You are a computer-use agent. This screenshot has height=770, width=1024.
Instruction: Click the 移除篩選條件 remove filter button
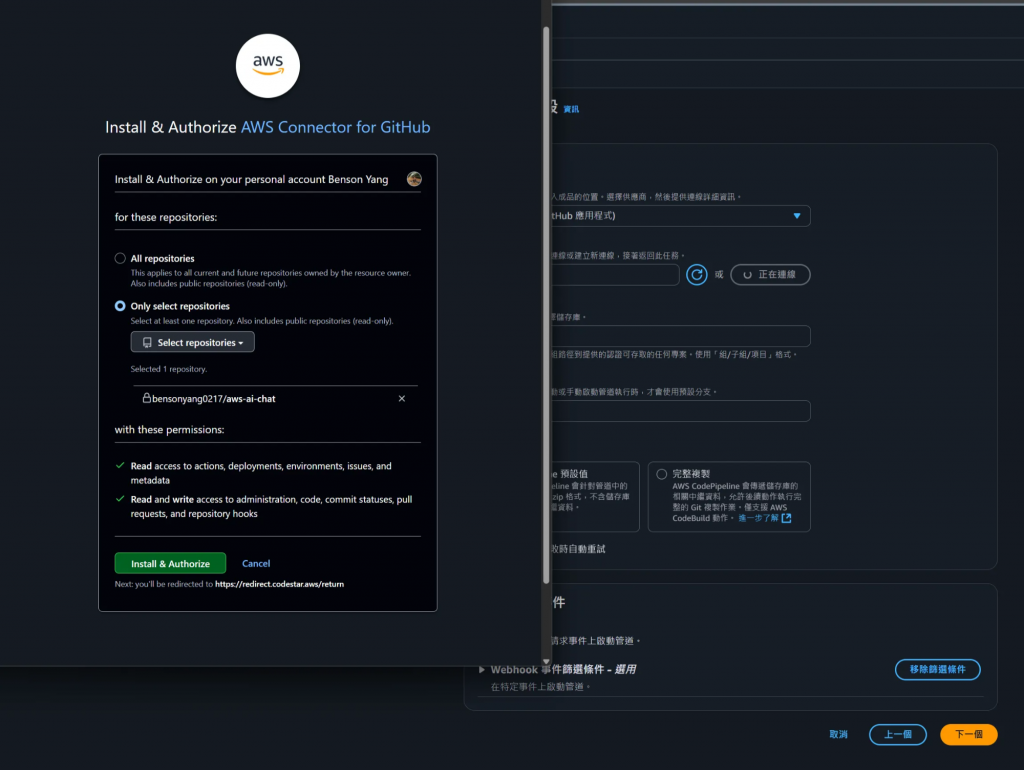(x=937, y=669)
